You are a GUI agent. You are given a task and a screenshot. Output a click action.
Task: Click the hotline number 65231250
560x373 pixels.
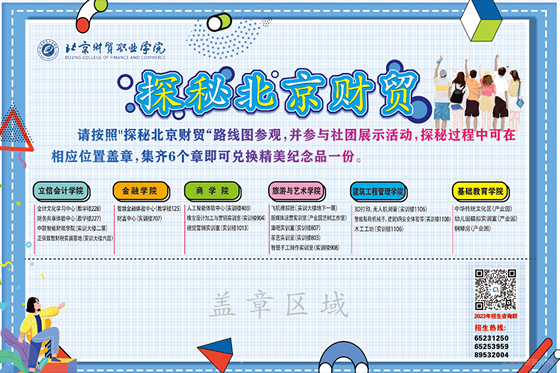pos(491,338)
